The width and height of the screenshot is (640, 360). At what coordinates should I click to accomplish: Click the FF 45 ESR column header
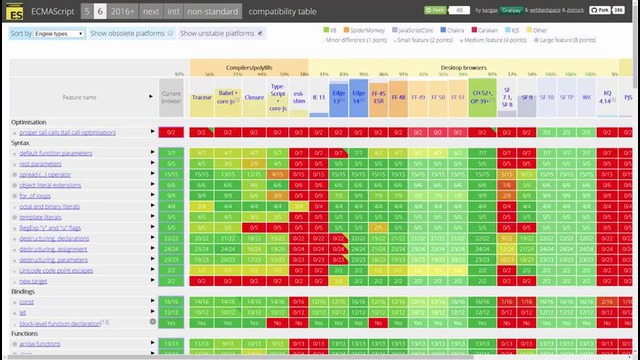pyautogui.click(x=378, y=97)
